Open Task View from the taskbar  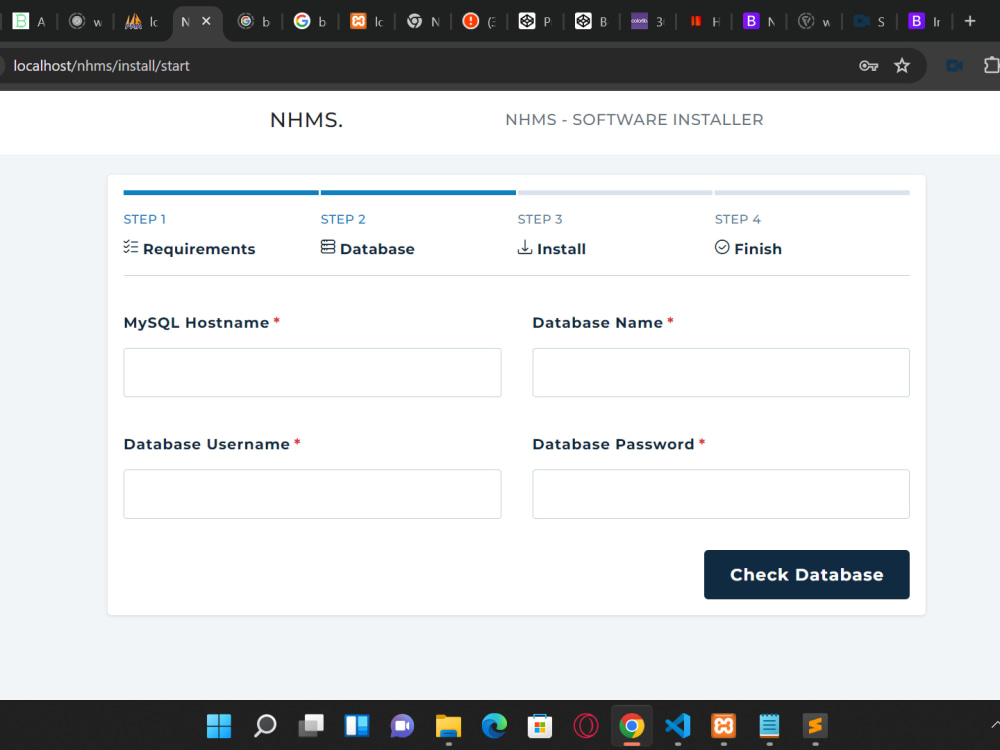pyautogui.click(x=311, y=726)
